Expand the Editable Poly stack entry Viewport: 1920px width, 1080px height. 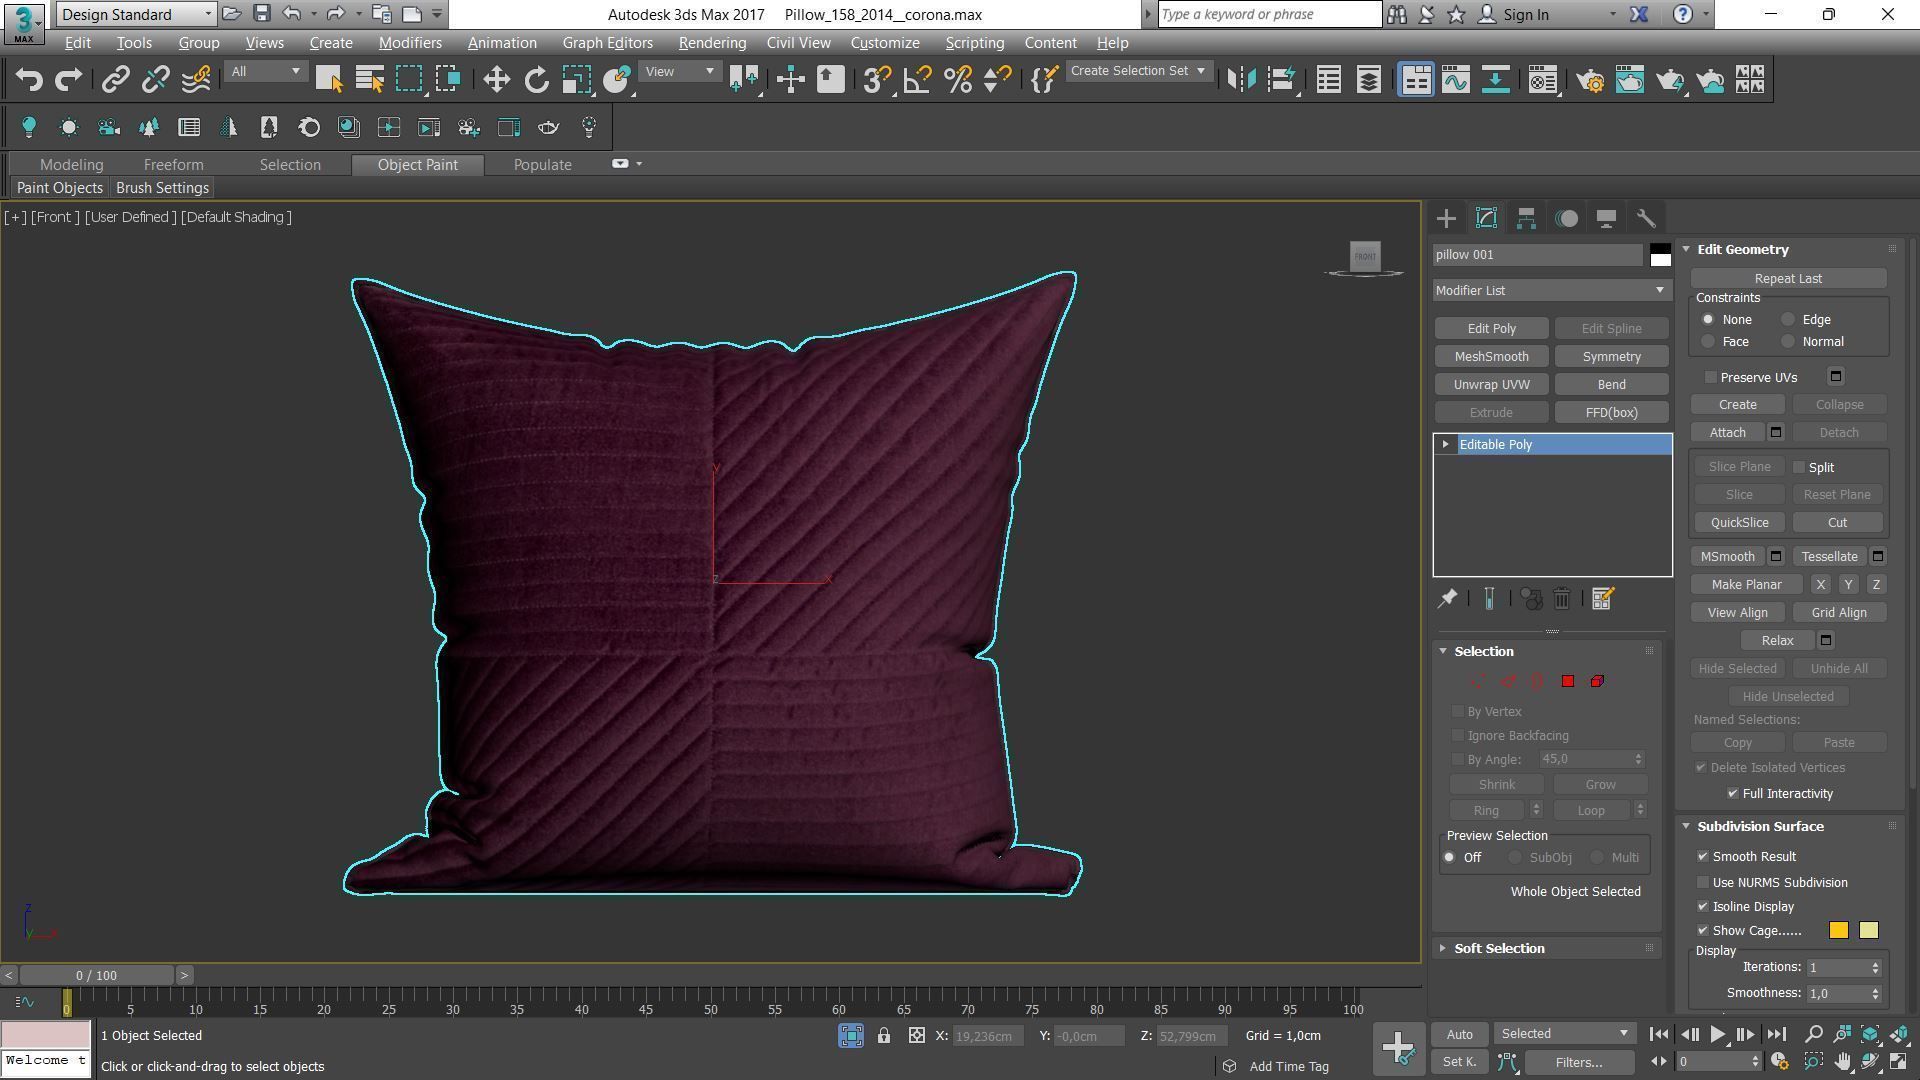pos(1446,445)
